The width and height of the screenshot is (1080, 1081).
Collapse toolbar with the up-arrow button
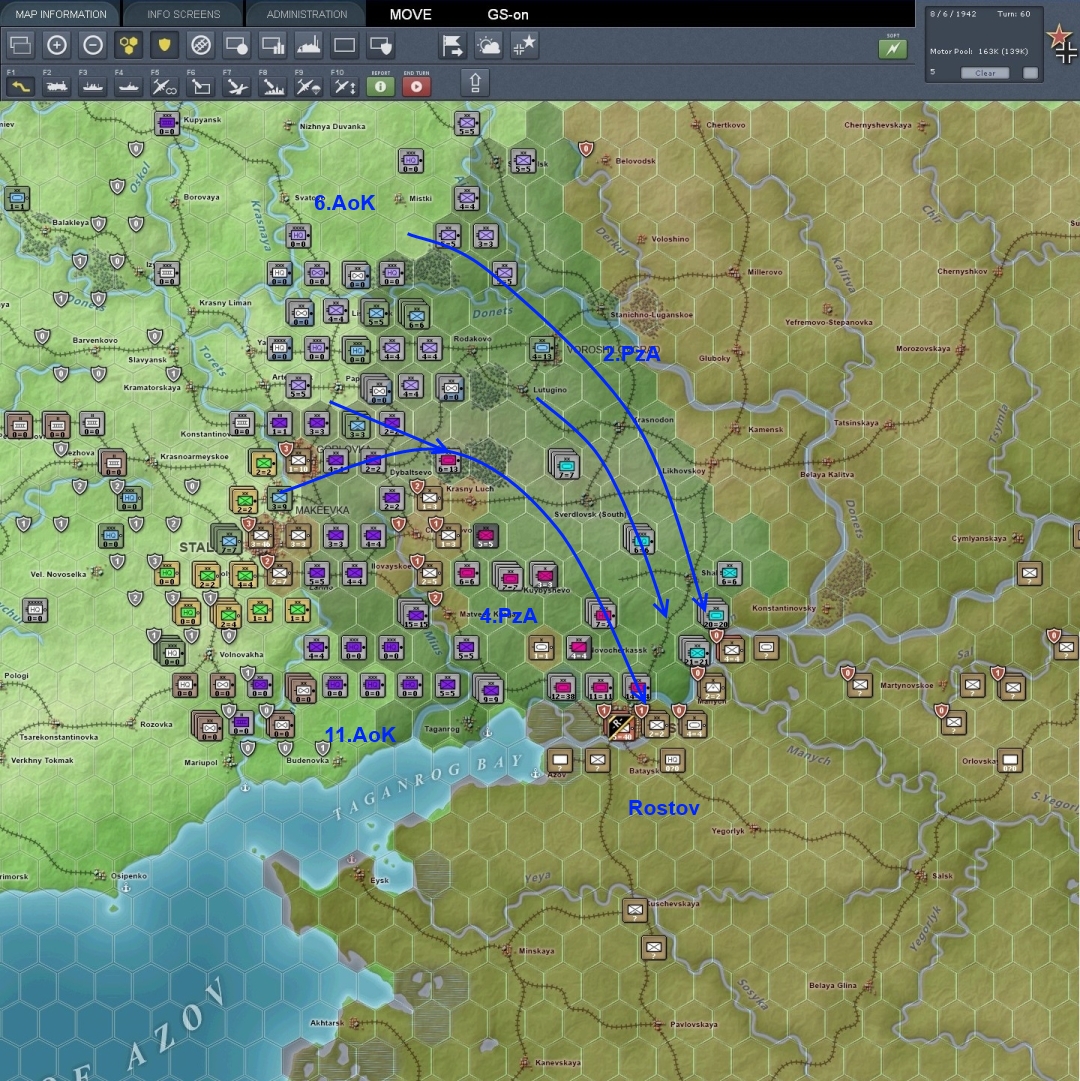476,83
